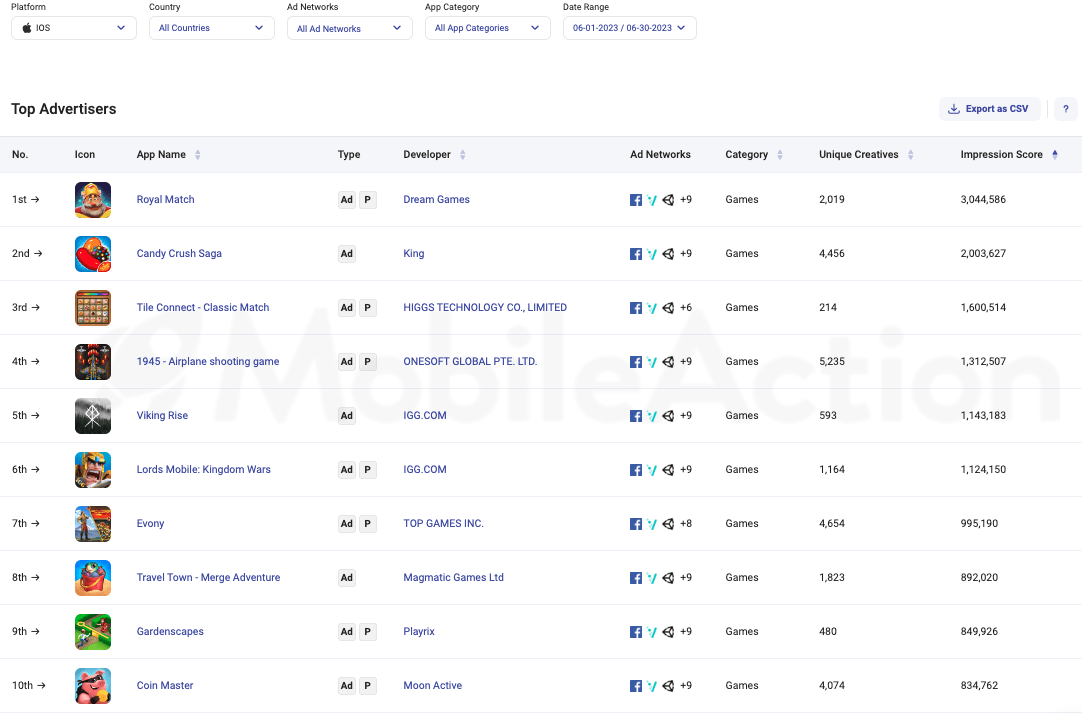Click the P badge in Evony row
The image size is (1082, 714).
pyautogui.click(x=368, y=524)
